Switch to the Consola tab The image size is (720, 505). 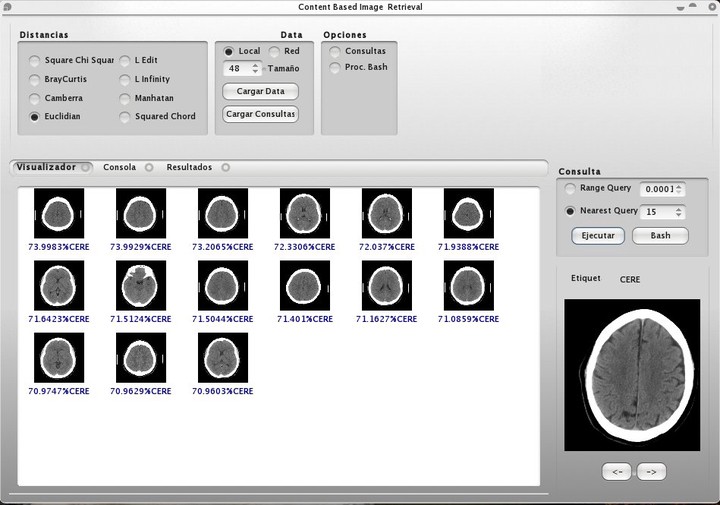click(119, 167)
